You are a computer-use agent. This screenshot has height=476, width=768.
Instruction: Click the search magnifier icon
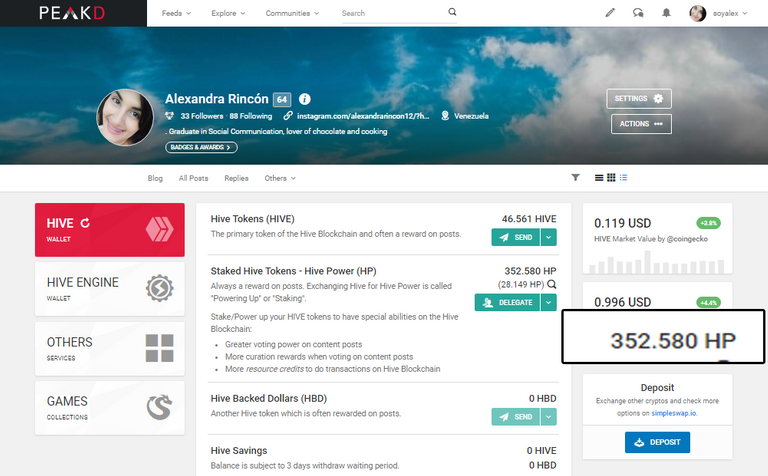pos(452,12)
